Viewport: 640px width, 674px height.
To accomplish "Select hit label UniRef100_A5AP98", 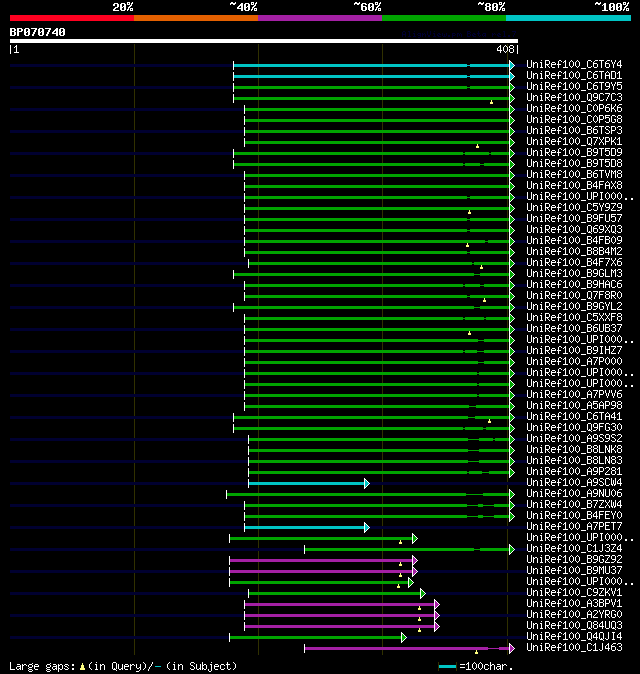I will pyautogui.click(x=574, y=405).
